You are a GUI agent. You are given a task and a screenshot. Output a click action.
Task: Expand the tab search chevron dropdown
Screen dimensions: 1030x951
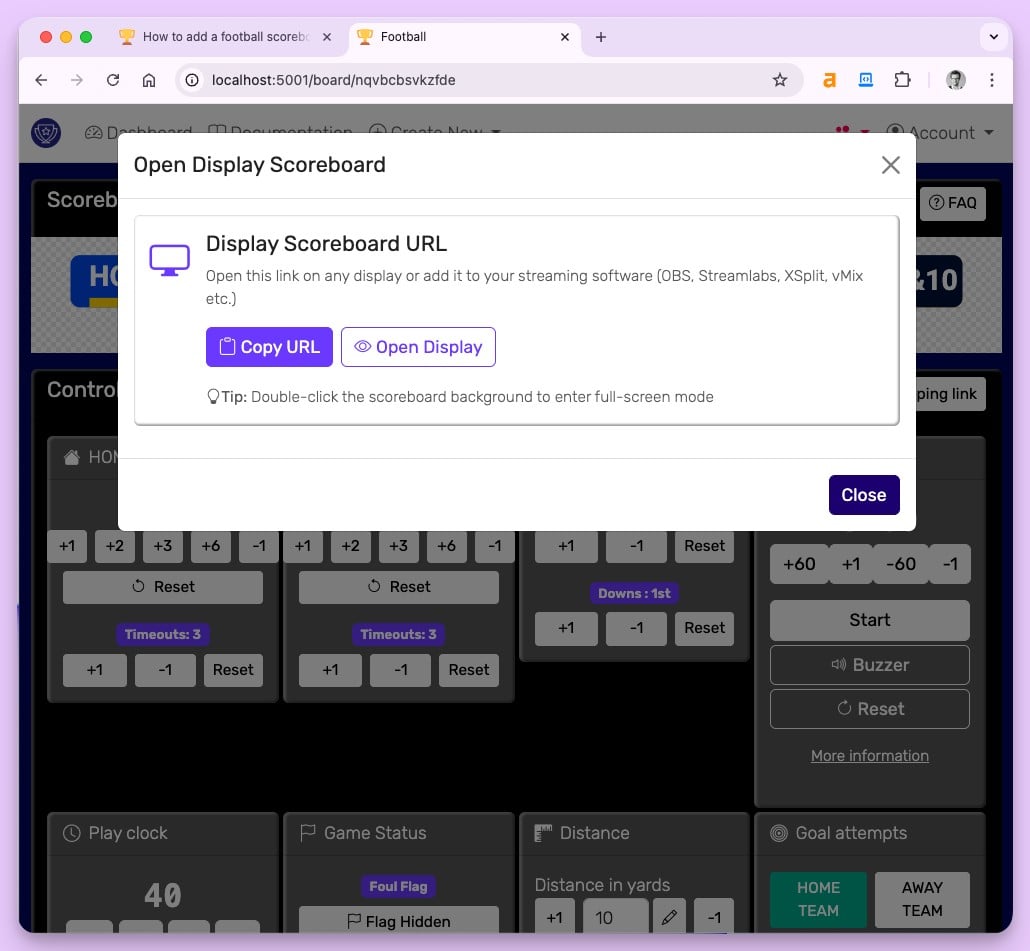[x=993, y=37]
